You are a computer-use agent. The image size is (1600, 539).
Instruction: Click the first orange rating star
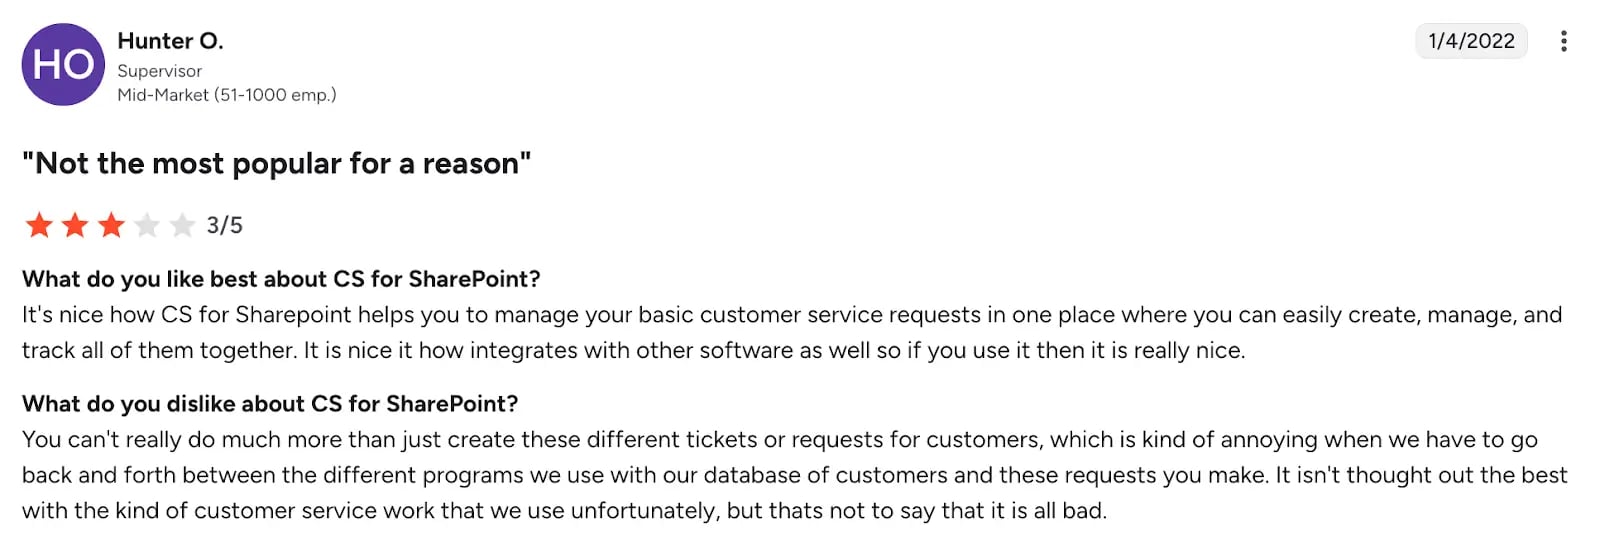(x=39, y=225)
